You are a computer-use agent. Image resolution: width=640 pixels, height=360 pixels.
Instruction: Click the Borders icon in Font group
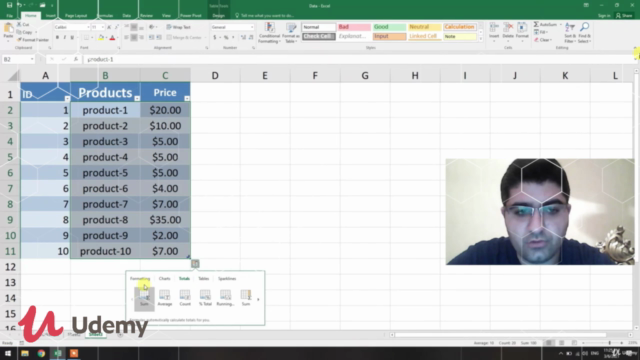86,38
